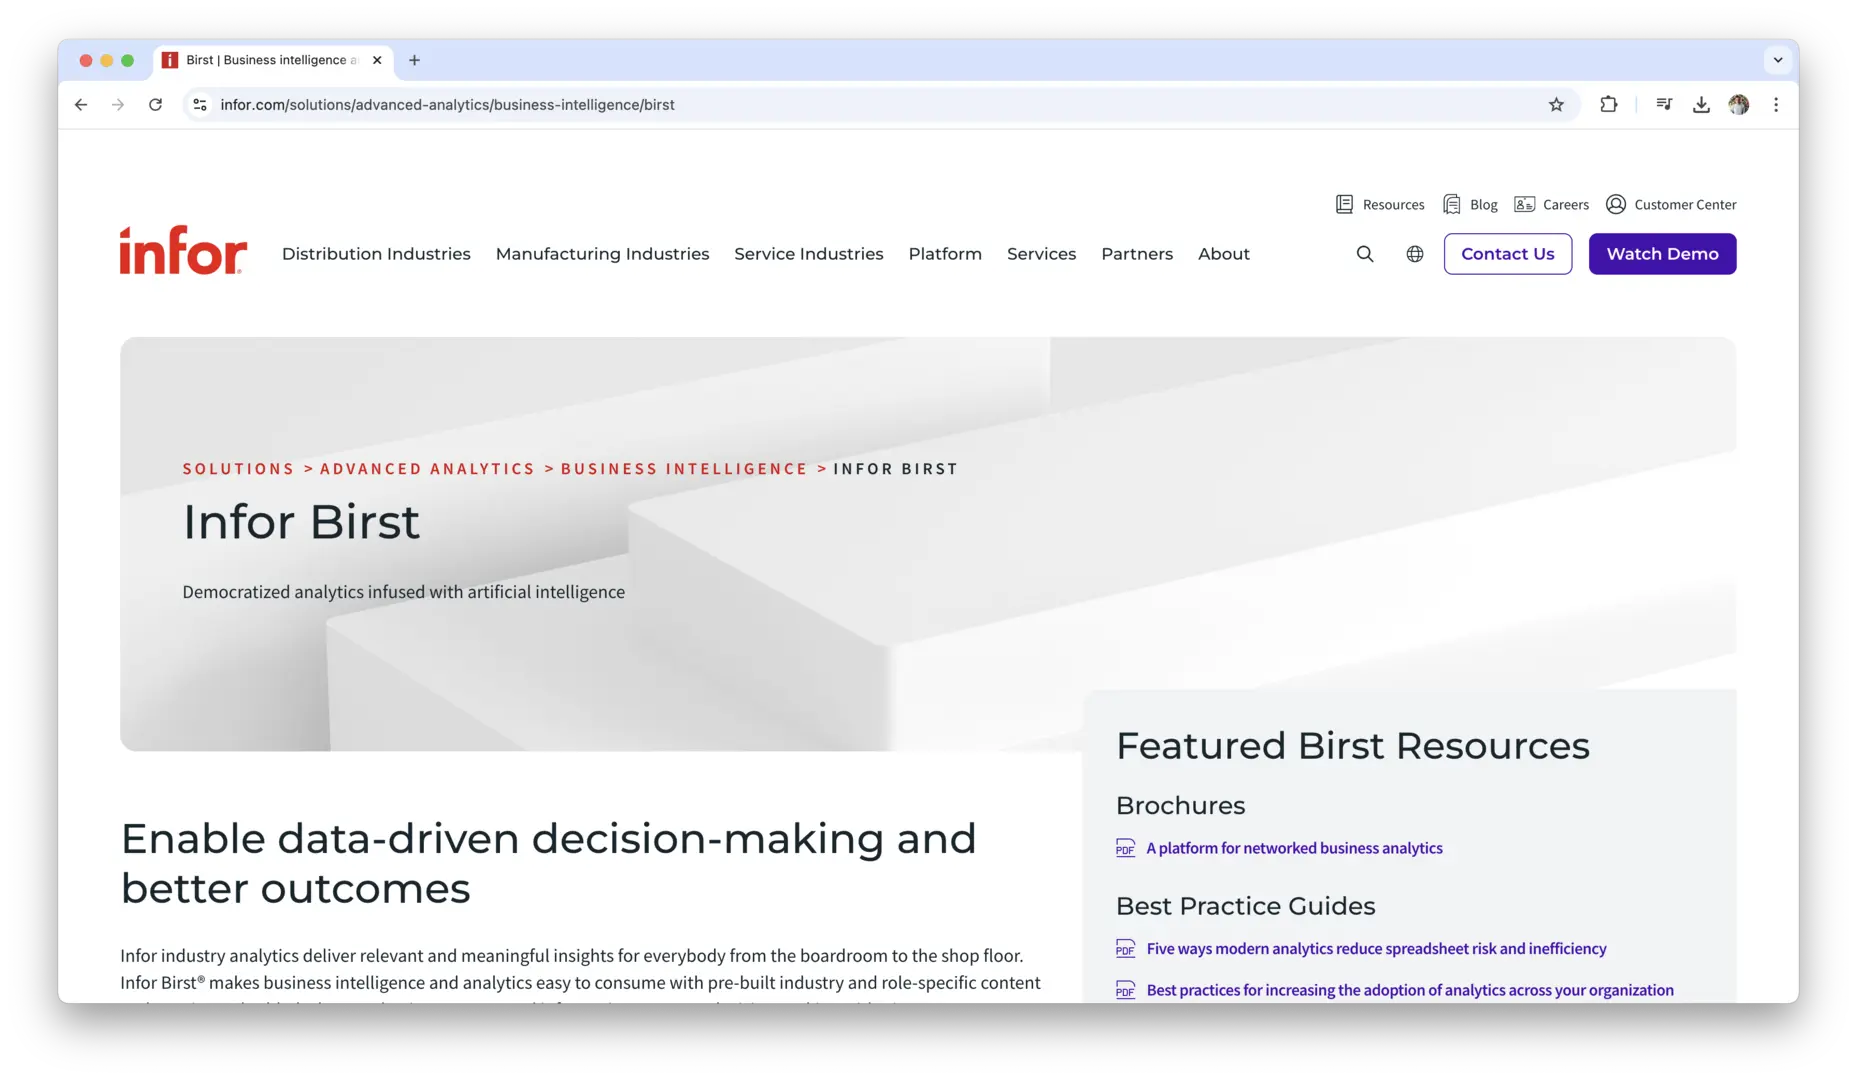Go to Business Intelligence breadcrumb
The width and height of the screenshot is (1857, 1080).
point(684,469)
